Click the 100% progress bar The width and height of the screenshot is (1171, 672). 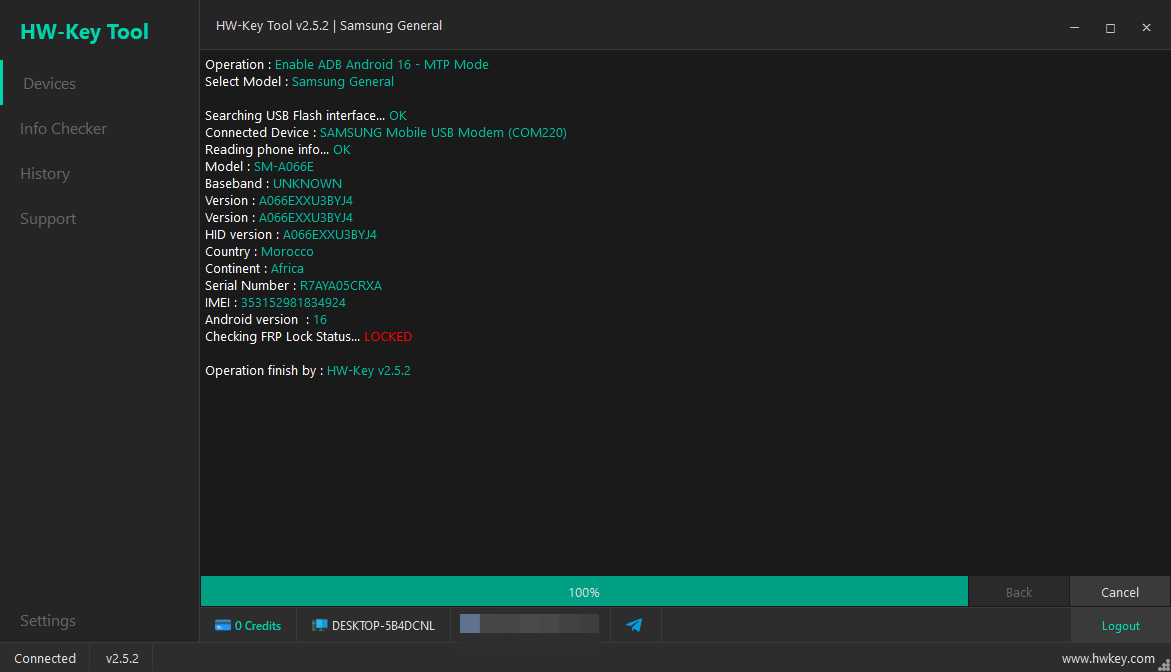(x=584, y=591)
